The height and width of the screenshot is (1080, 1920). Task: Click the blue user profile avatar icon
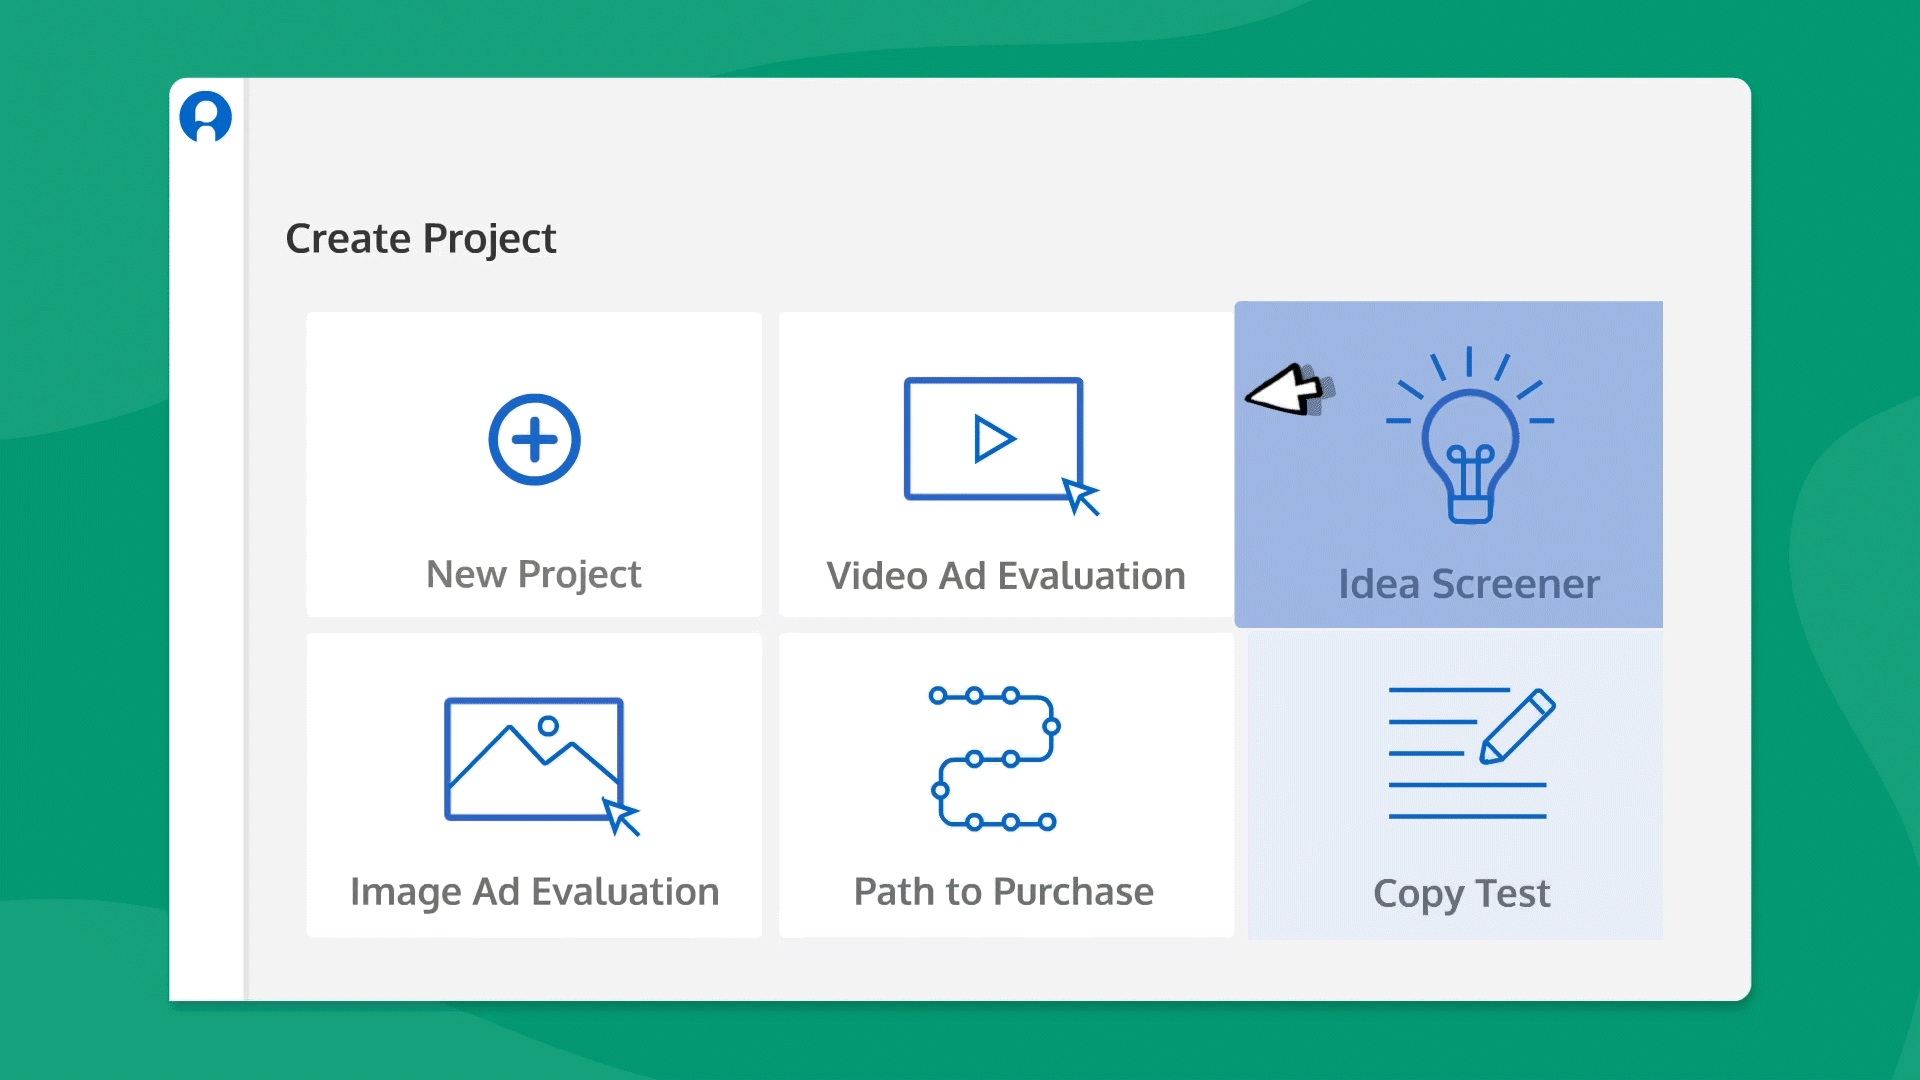[205, 117]
